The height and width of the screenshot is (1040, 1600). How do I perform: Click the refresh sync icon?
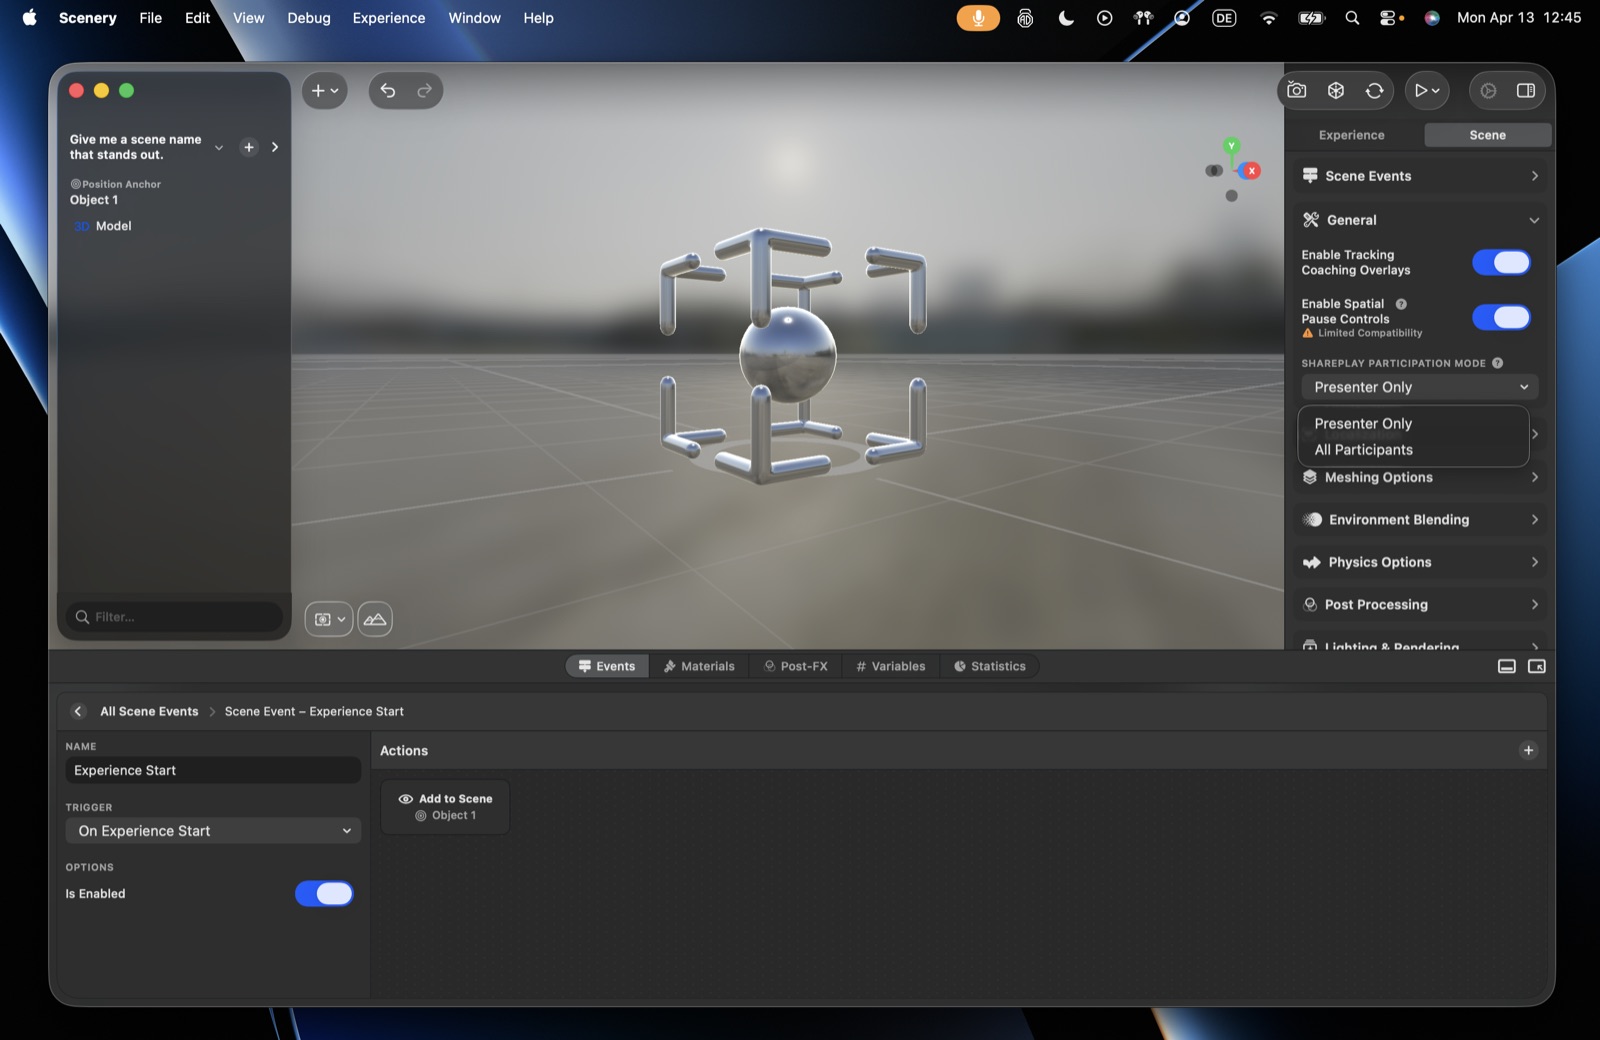pos(1375,90)
